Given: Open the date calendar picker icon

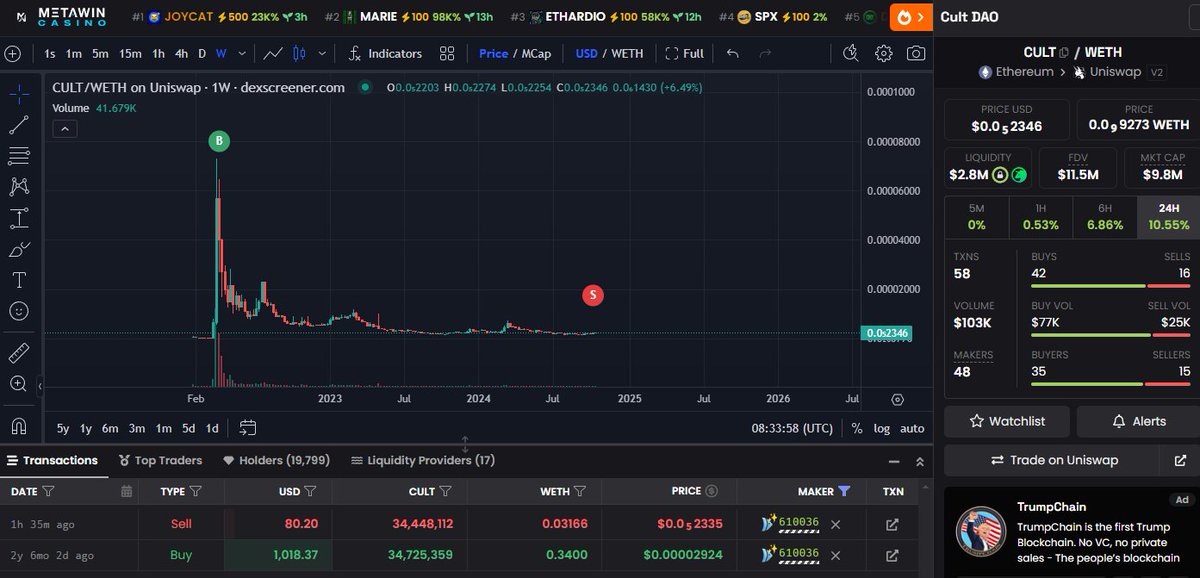Looking at the screenshot, I should [x=126, y=491].
